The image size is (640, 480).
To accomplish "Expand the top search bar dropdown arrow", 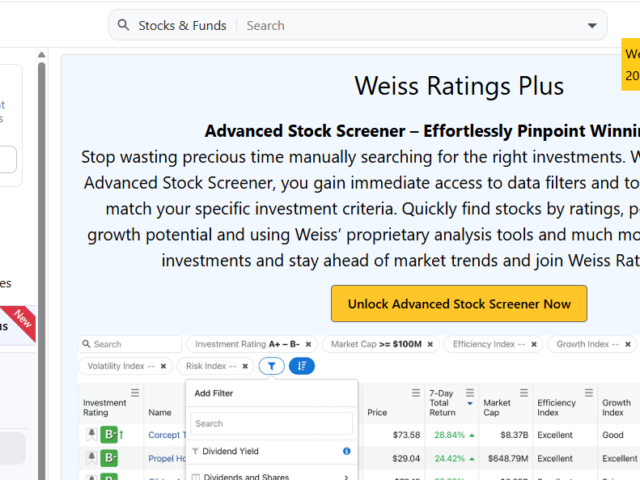I will (x=592, y=26).
